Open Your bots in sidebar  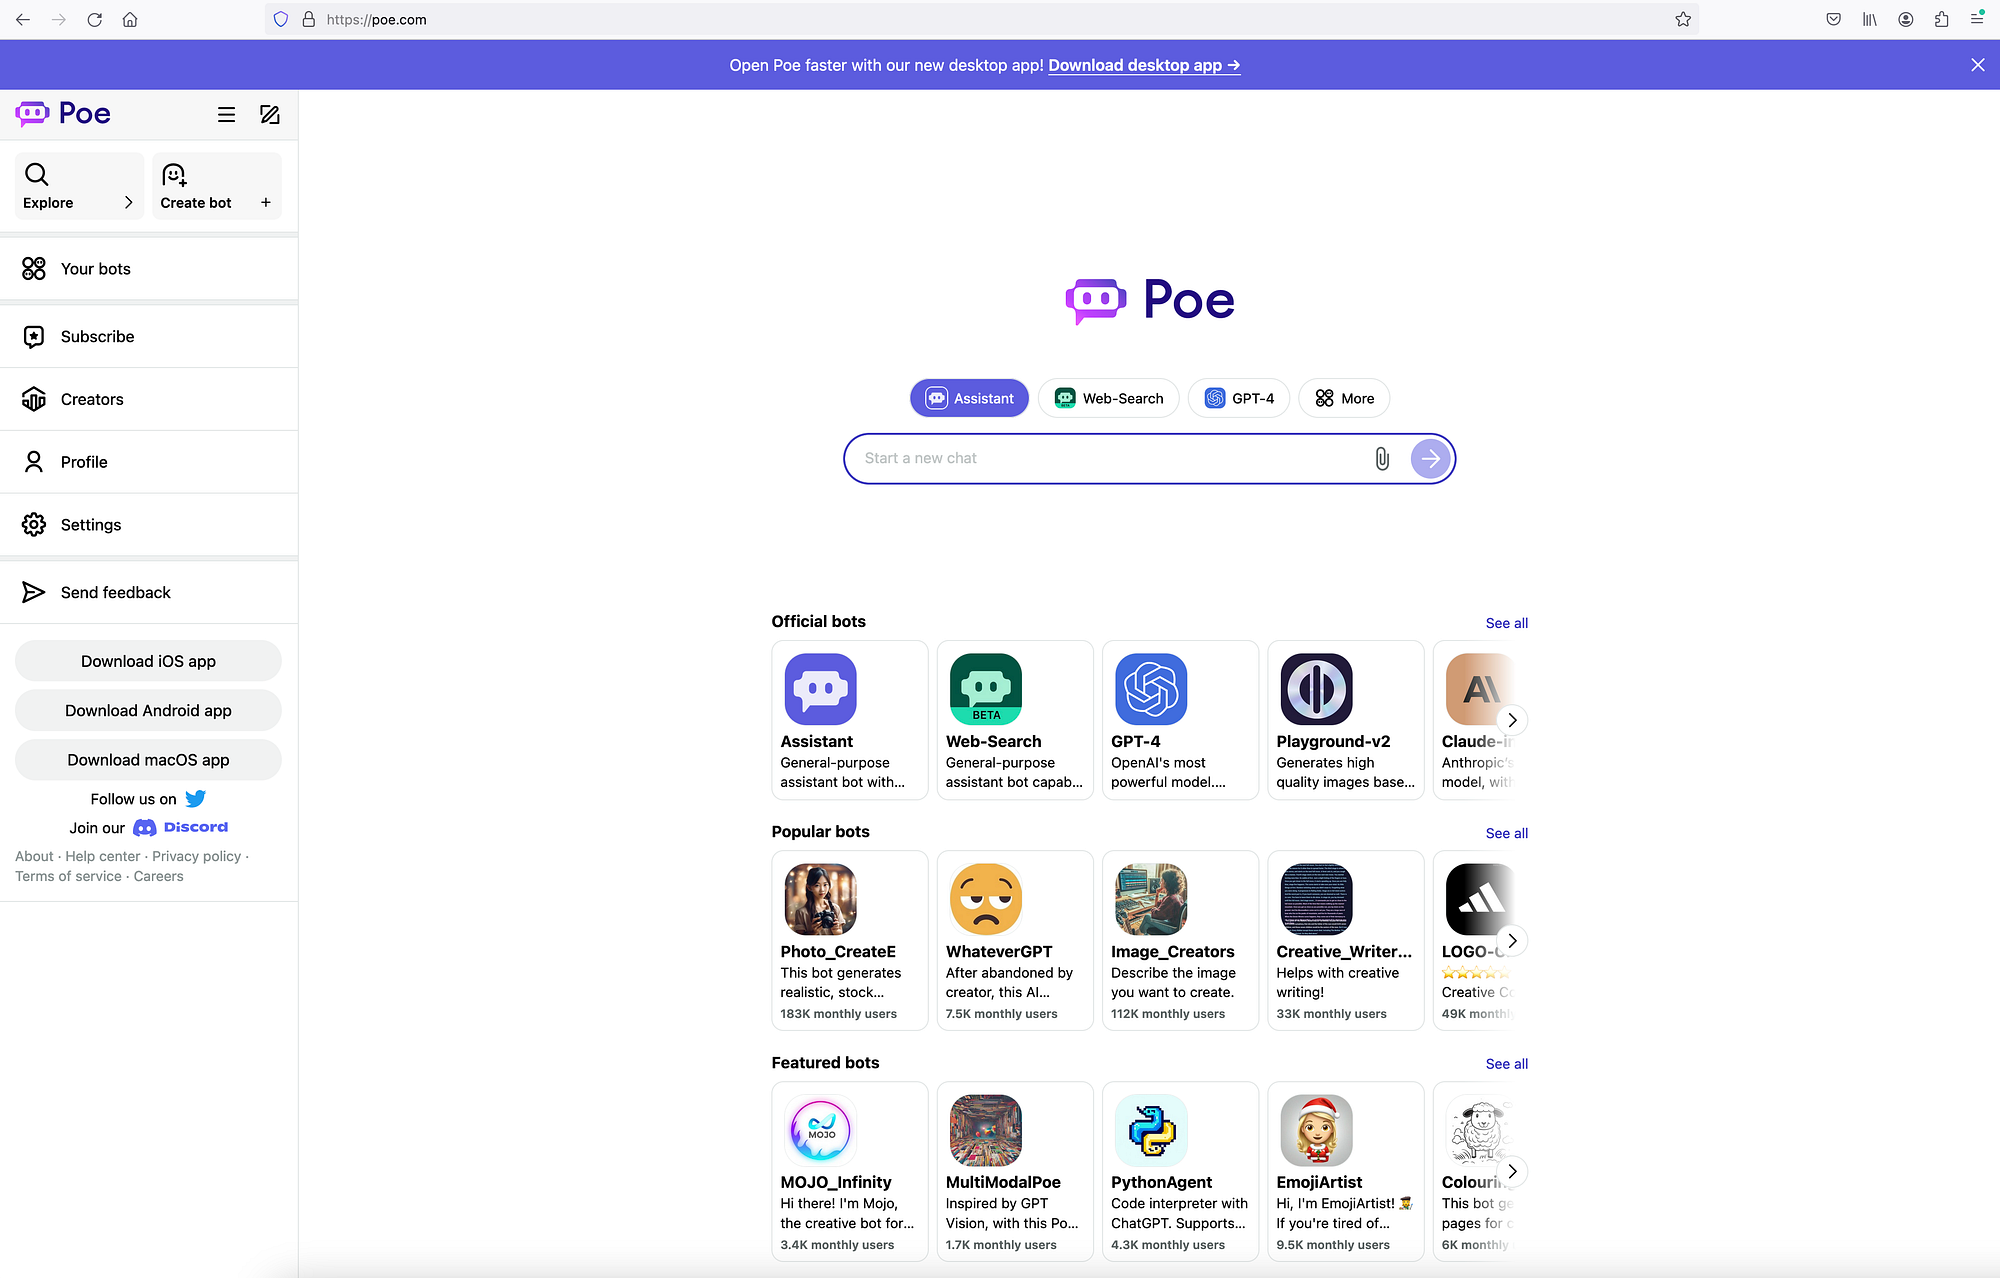149,269
